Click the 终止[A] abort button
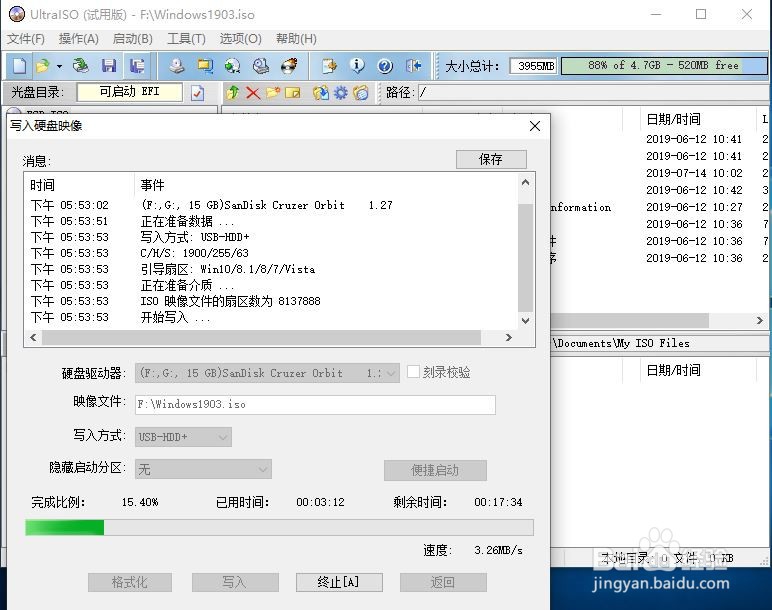The width and height of the screenshot is (772, 610). click(339, 582)
